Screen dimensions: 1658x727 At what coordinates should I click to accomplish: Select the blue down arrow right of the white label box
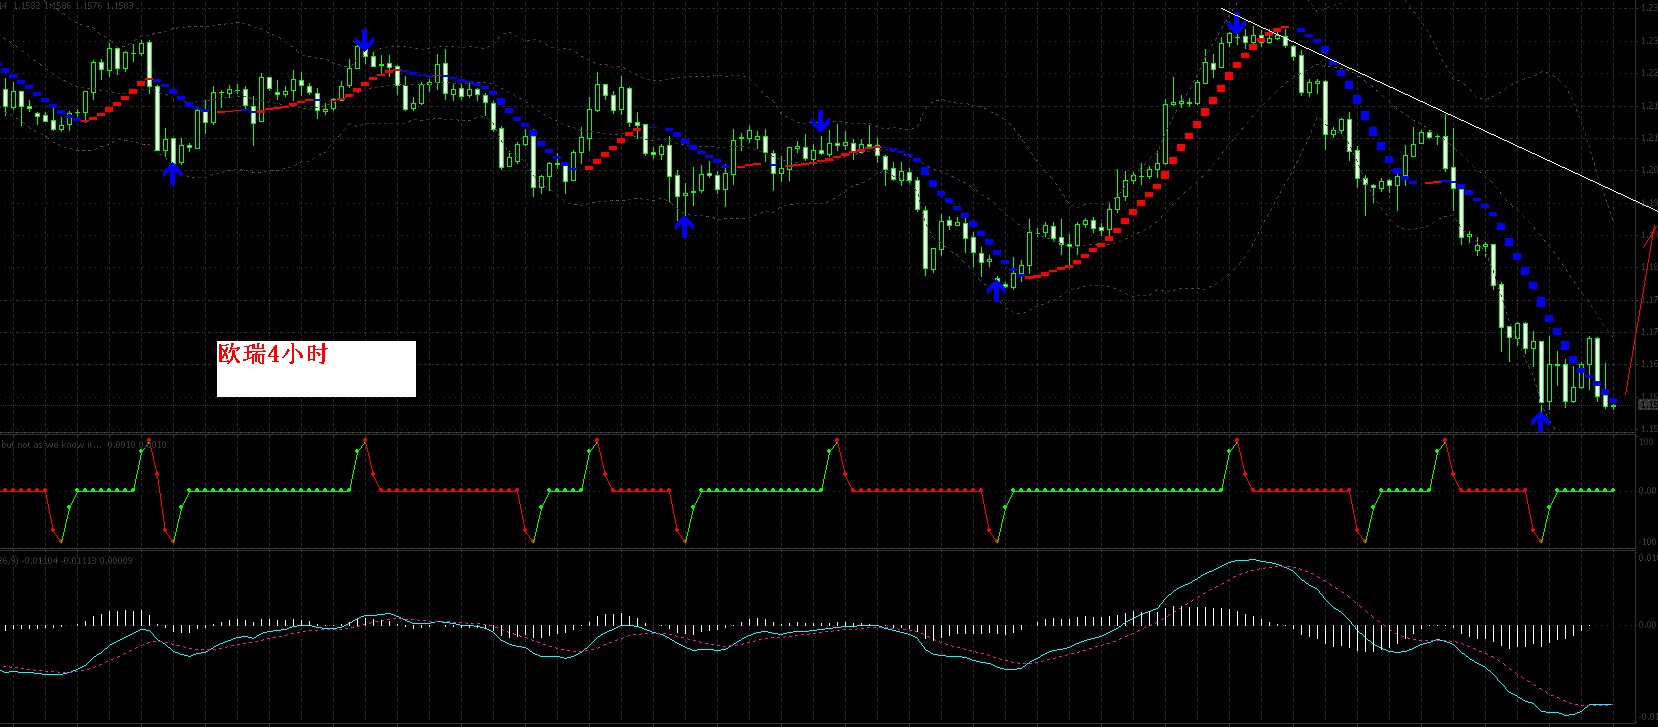(x=820, y=121)
